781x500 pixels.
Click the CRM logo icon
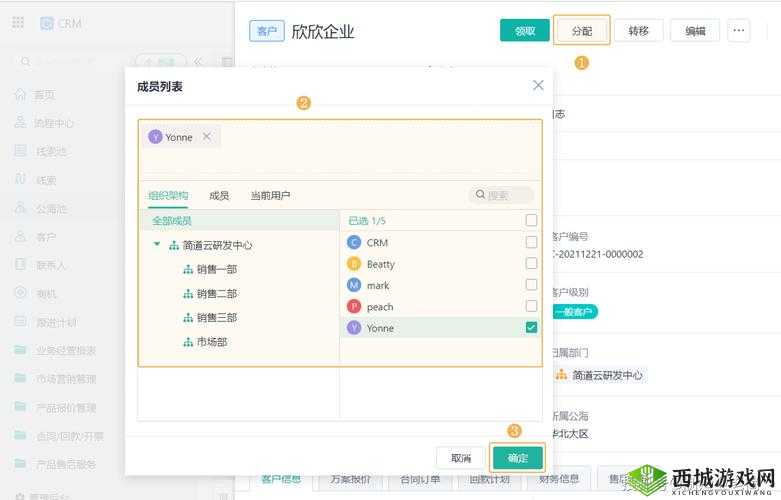point(47,23)
